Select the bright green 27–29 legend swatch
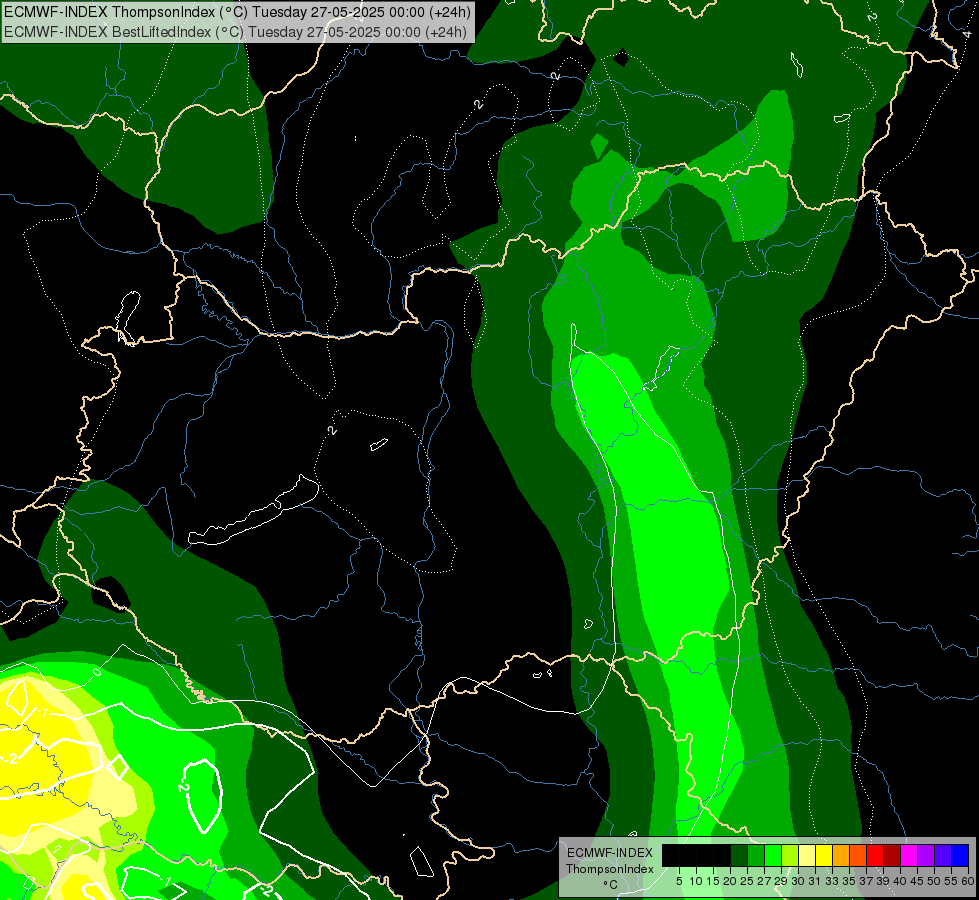979x900 pixels. 773,855
